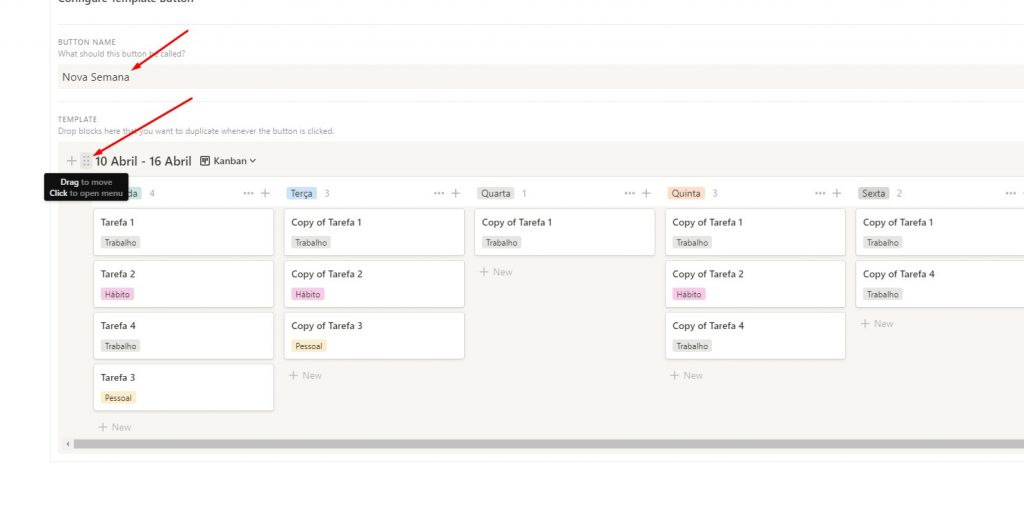The image size is (1024, 505).
Task: Add a card using Quarta column plus
Action: [647, 193]
